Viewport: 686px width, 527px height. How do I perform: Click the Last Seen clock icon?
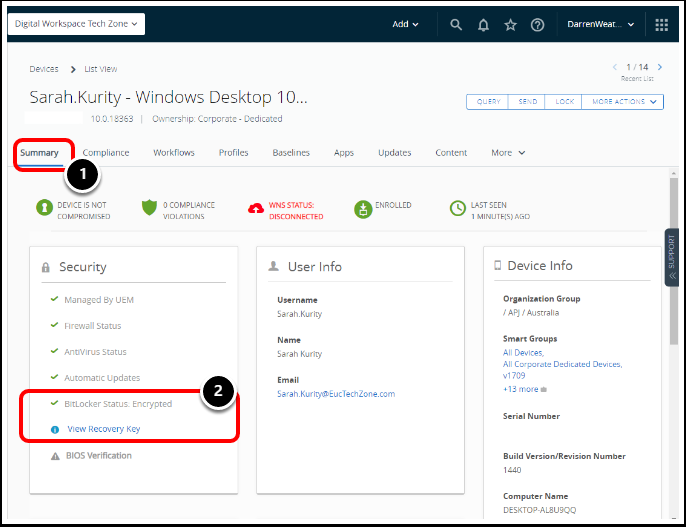click(457, 208)
